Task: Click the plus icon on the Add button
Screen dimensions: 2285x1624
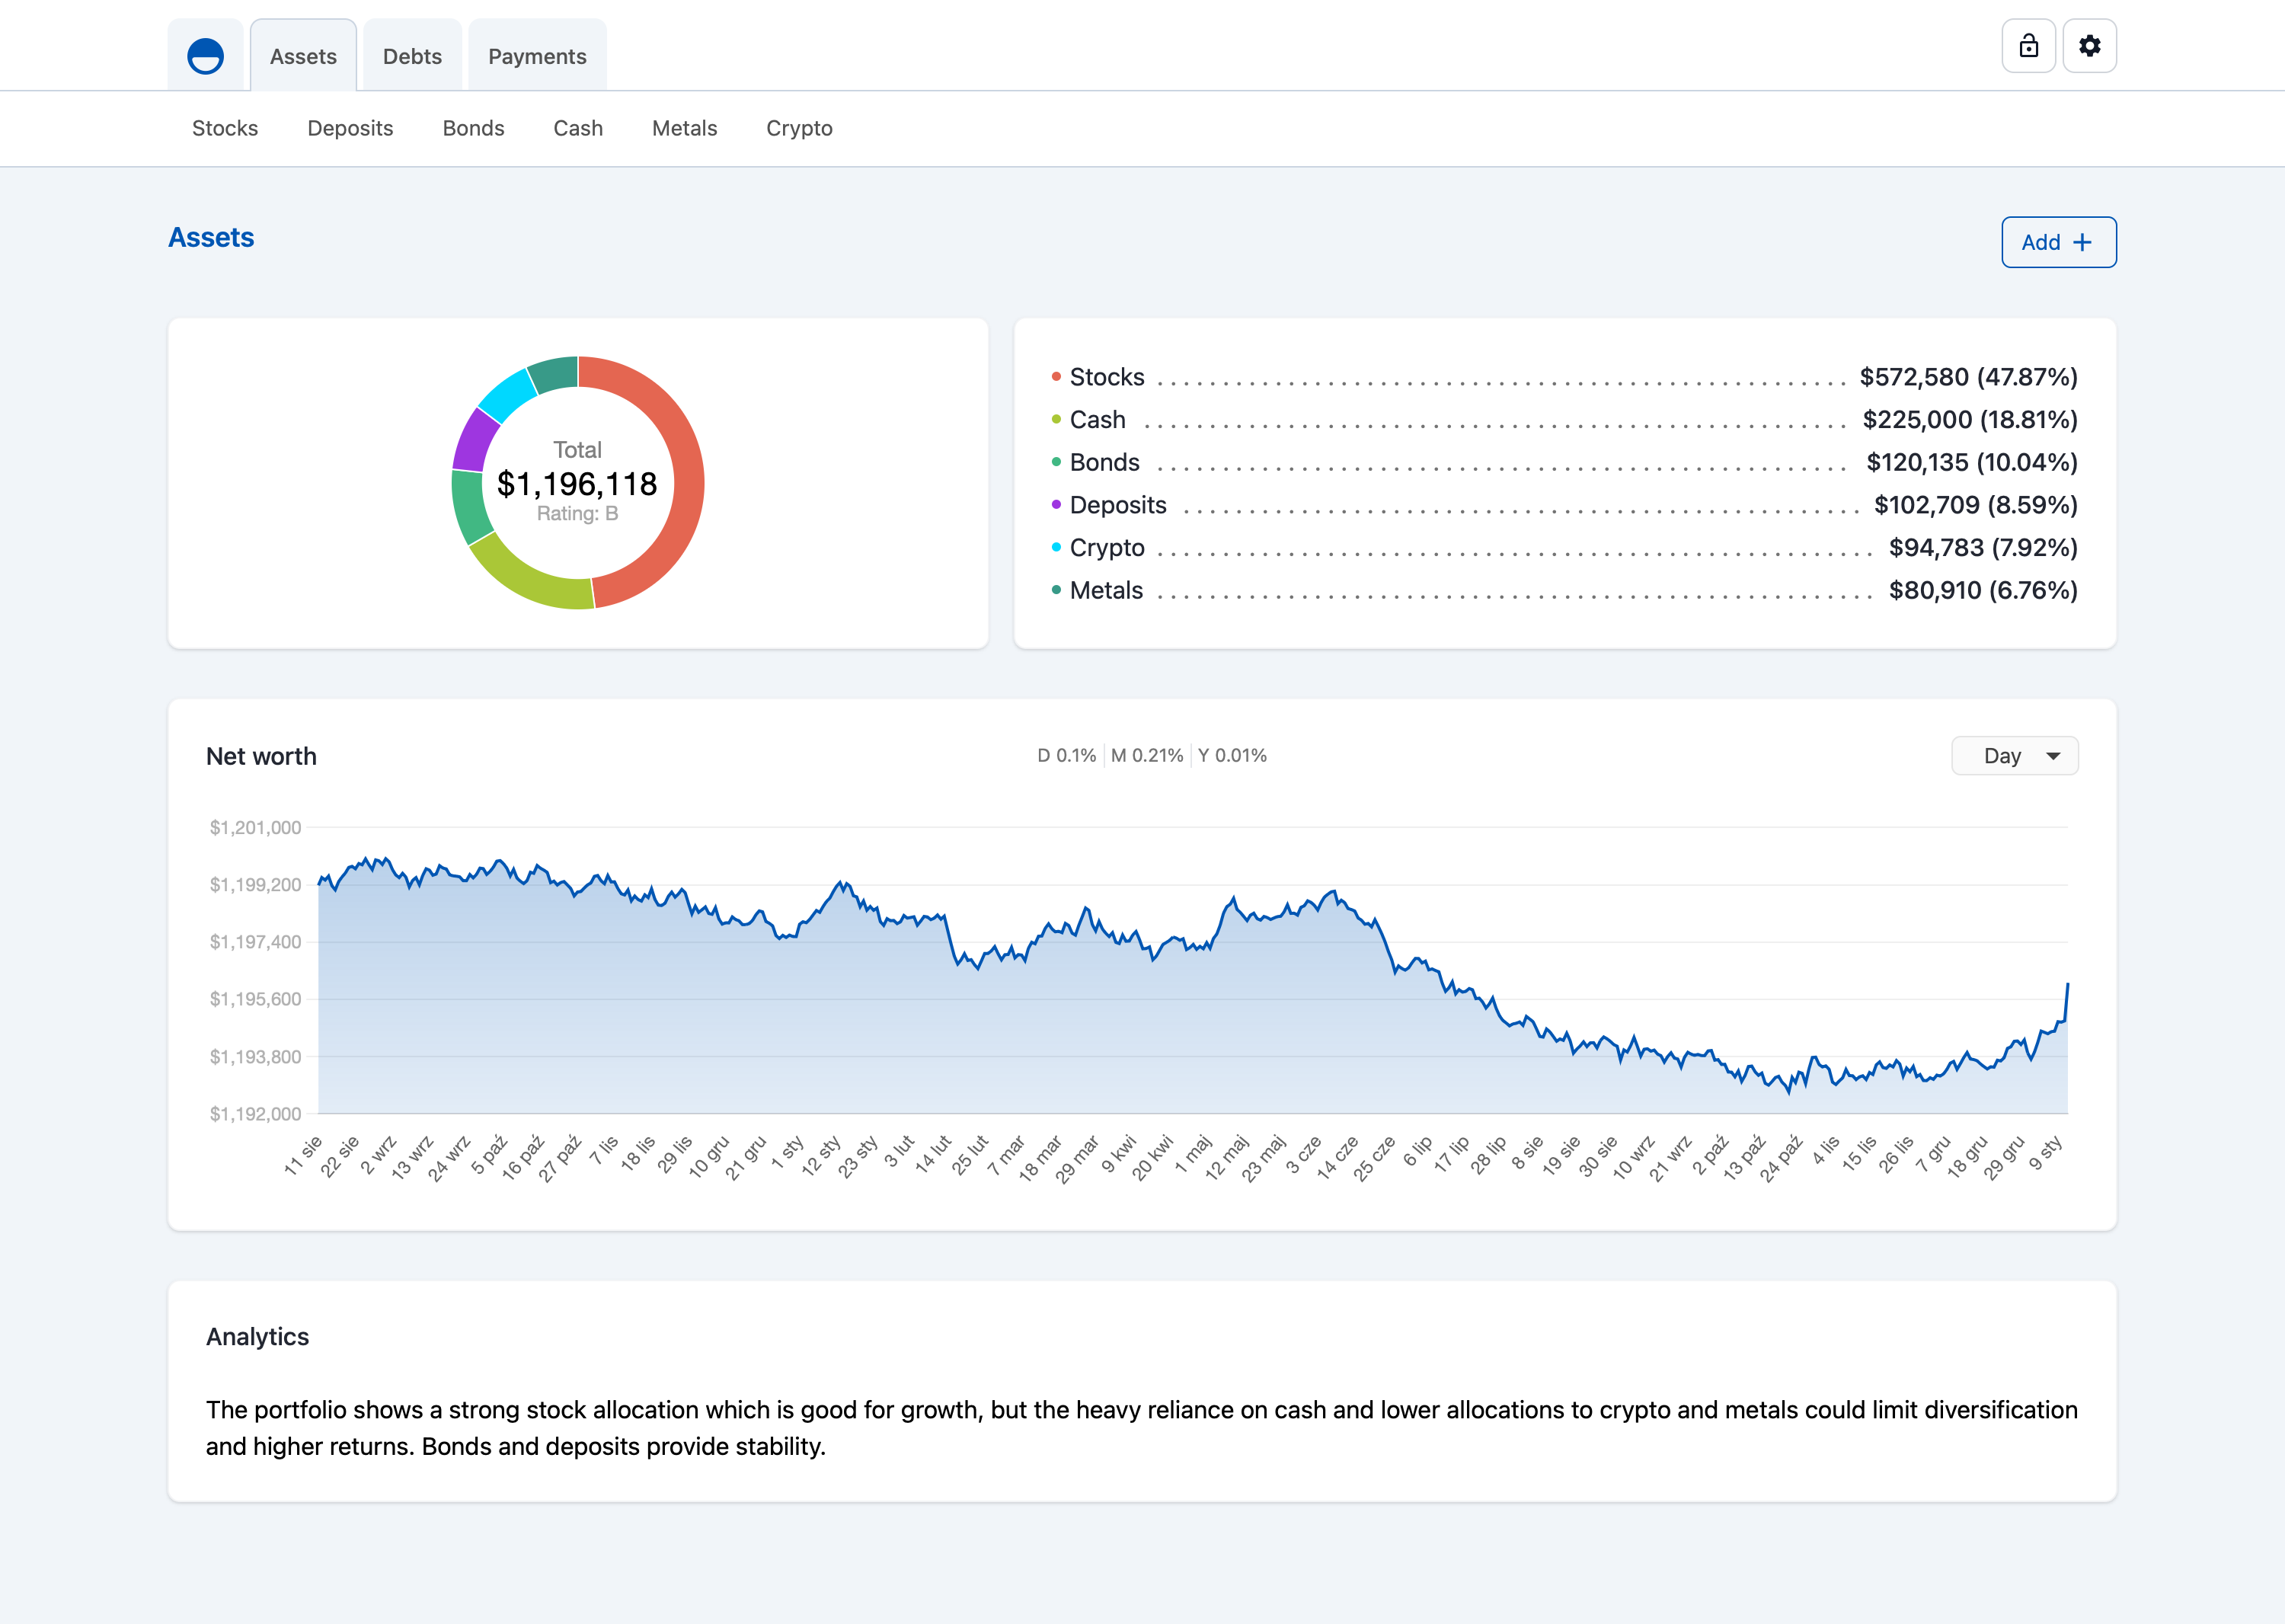Action: click(2082, 242)
